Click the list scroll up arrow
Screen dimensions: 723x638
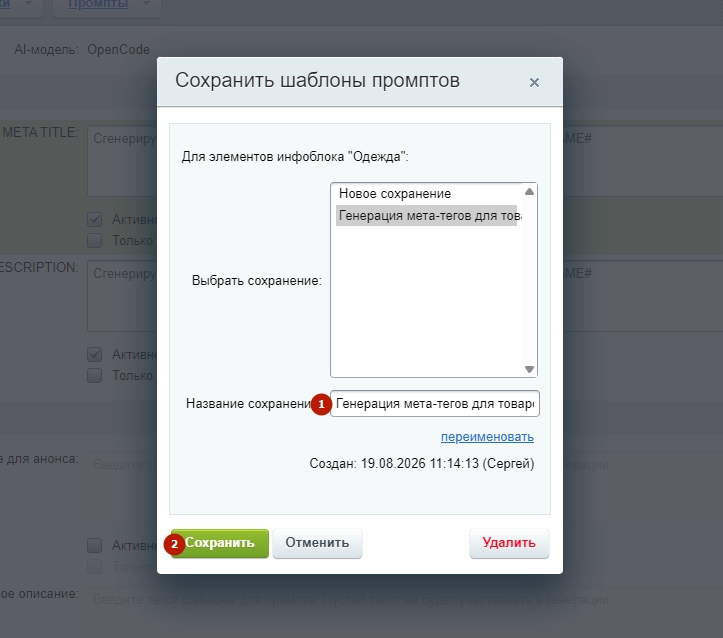coord(529,191)
